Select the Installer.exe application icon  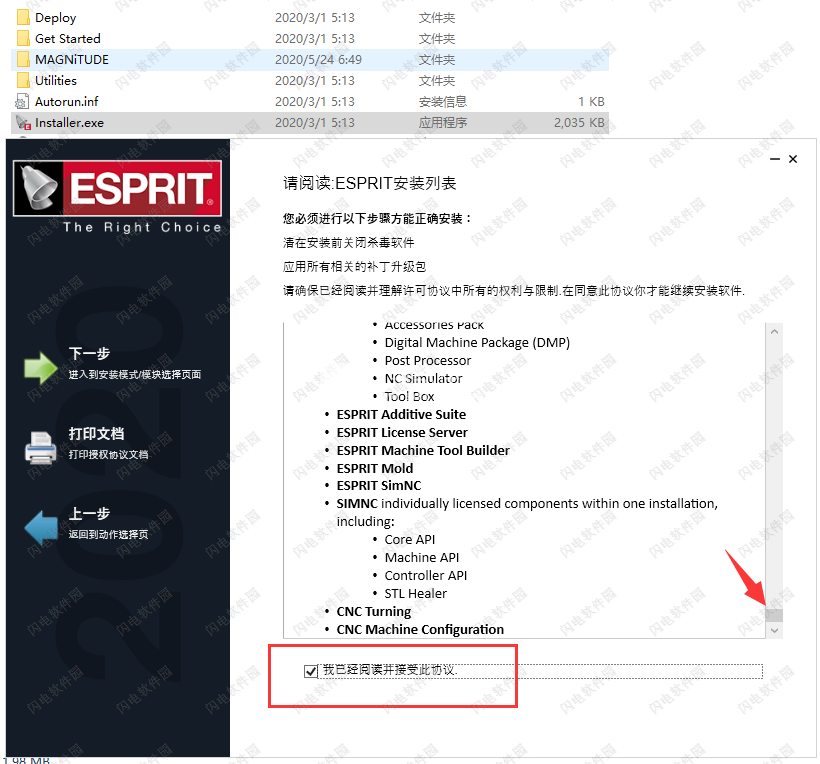(23, 123)
